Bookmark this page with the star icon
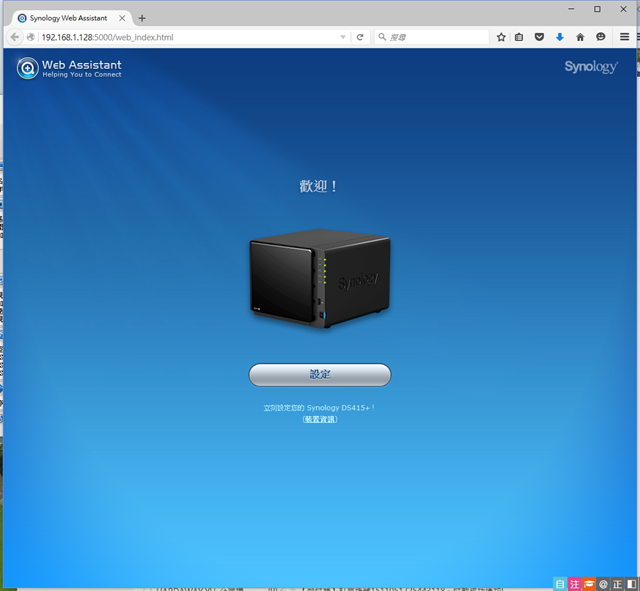The image size is (640, 591). pyautogui.click(x=501, y=37)
